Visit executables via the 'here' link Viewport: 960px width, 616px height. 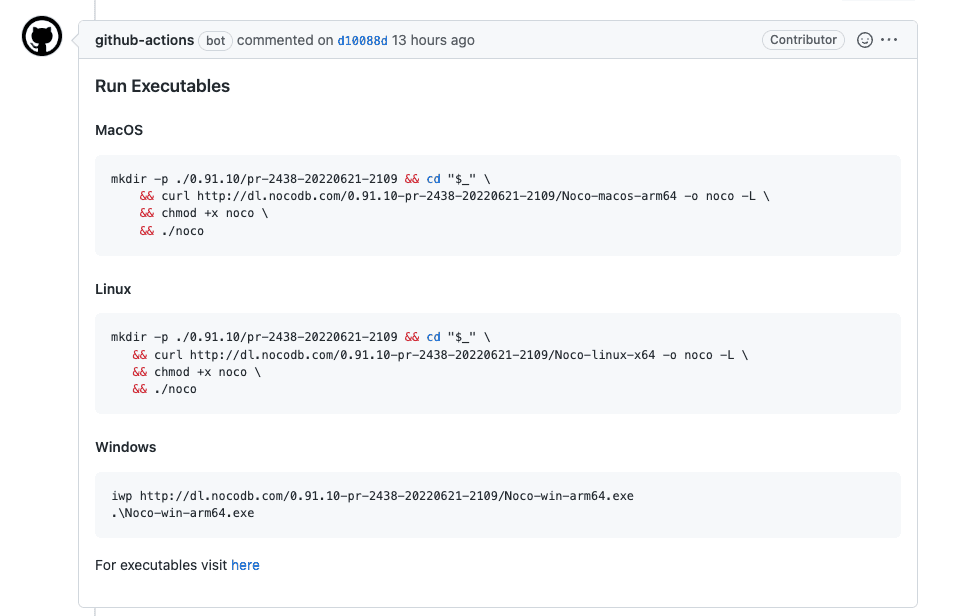click(245, 565)
